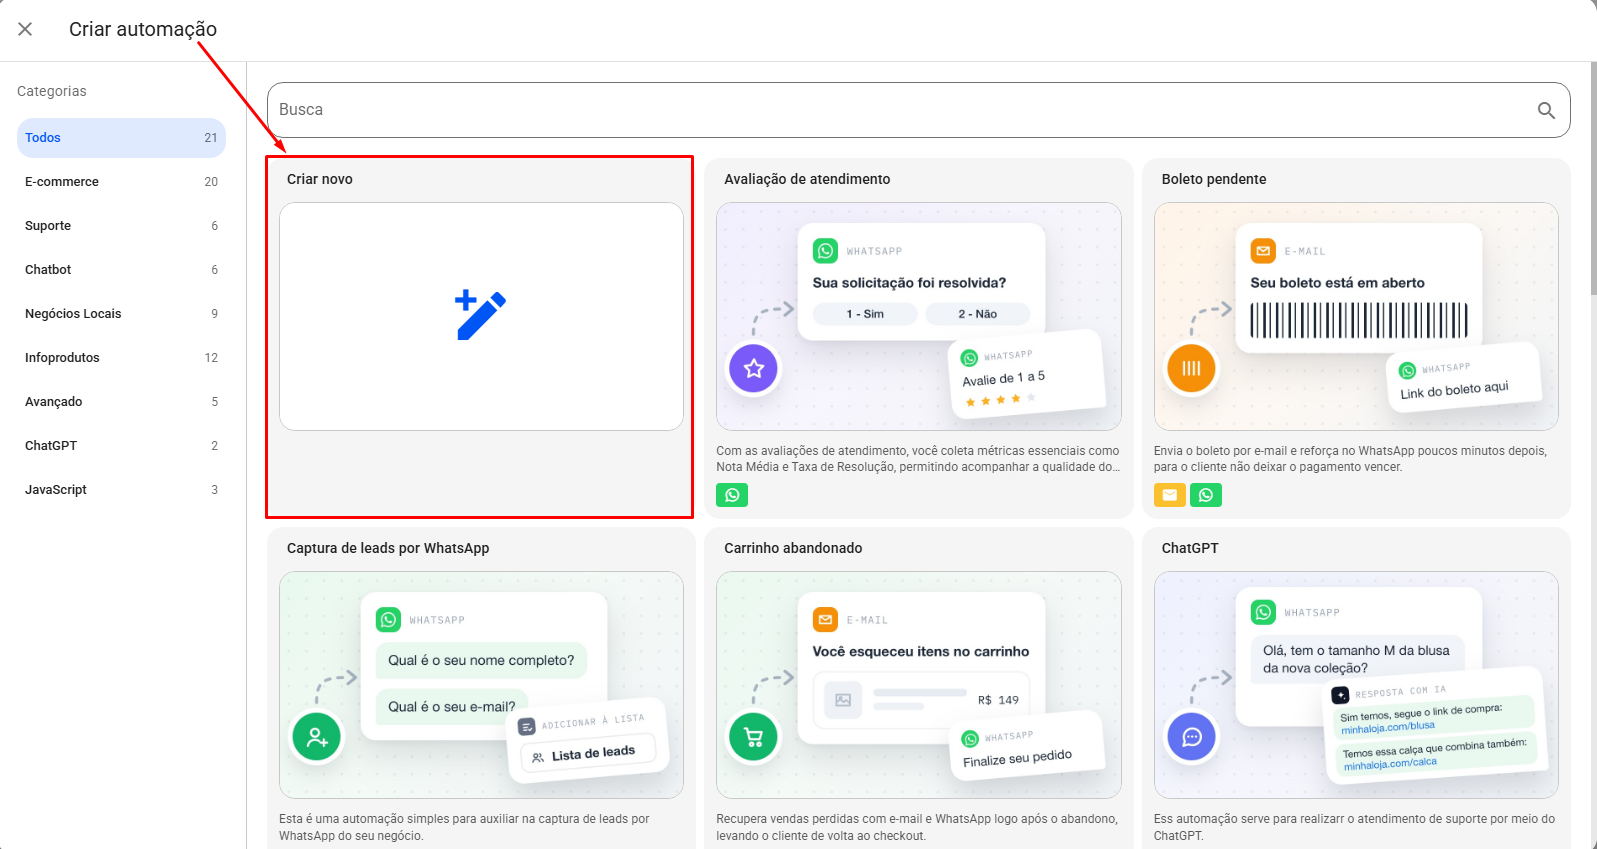Click WhatsApp badge under Boleto pendente

1206,495
